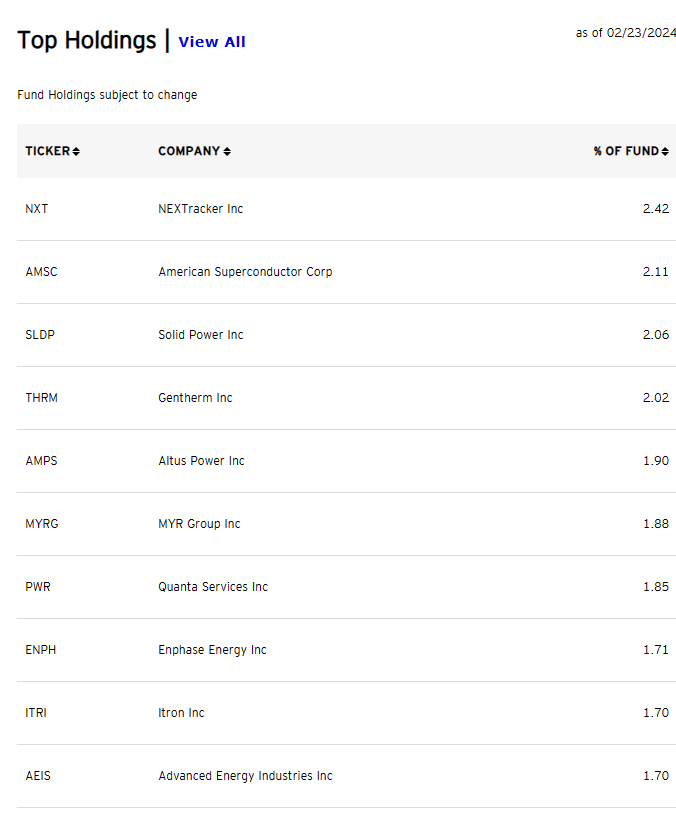
Task: Click the Solid Power Inc row
Action: click(x=200, y=335)
